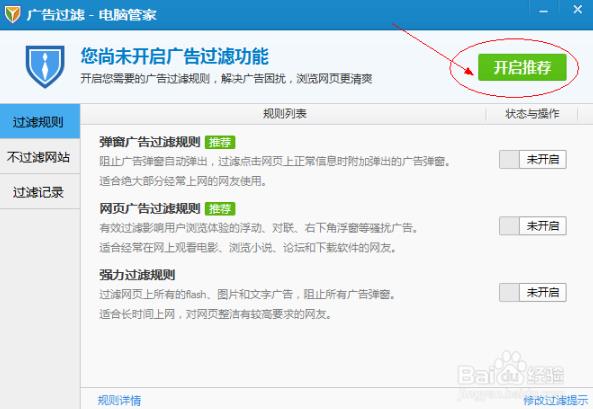
Task: Select the 过滤规则 sidebar tab
Action: [x=40, y=121]
